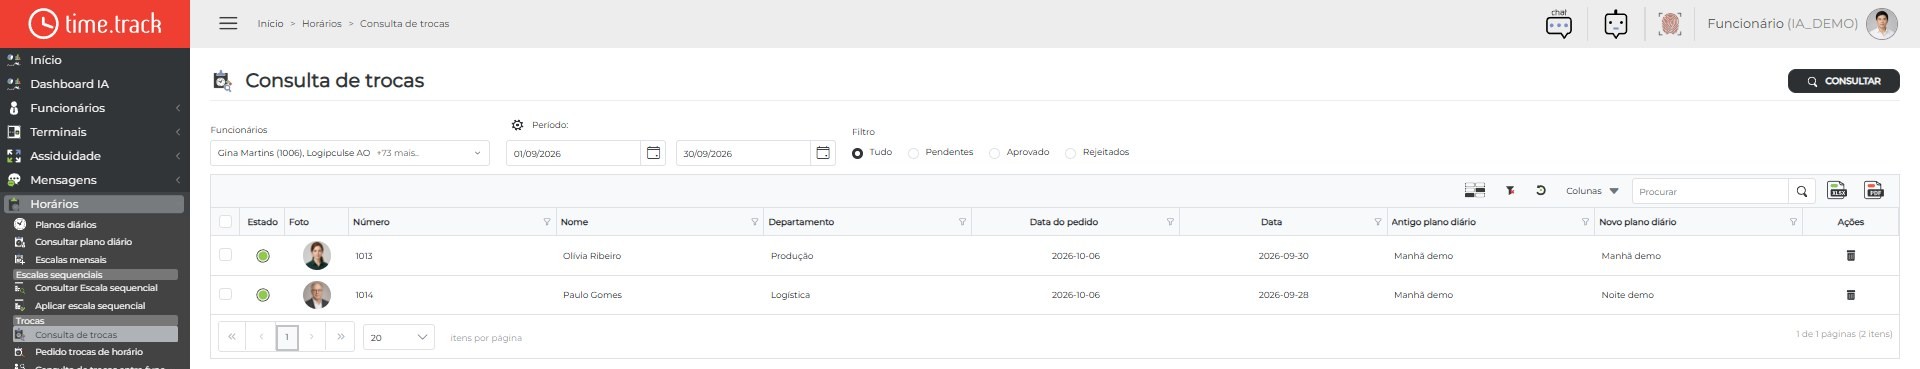This screenshot has height=369, width=1920.
Task: Open the chat icon in header
Action: tap(1559, 24)
